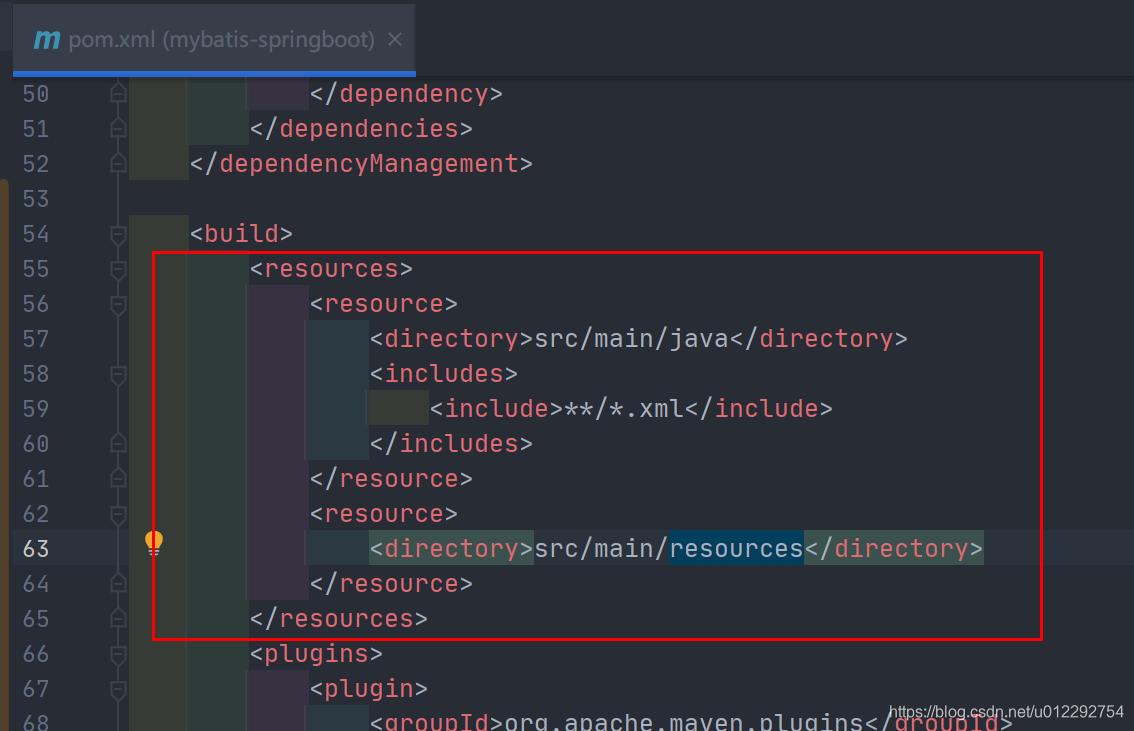This screenshot has width=1134, height=731.
Task: Collapse the includes tag fold on line 58
Action: pyautogui.click(x=118, y=375)
